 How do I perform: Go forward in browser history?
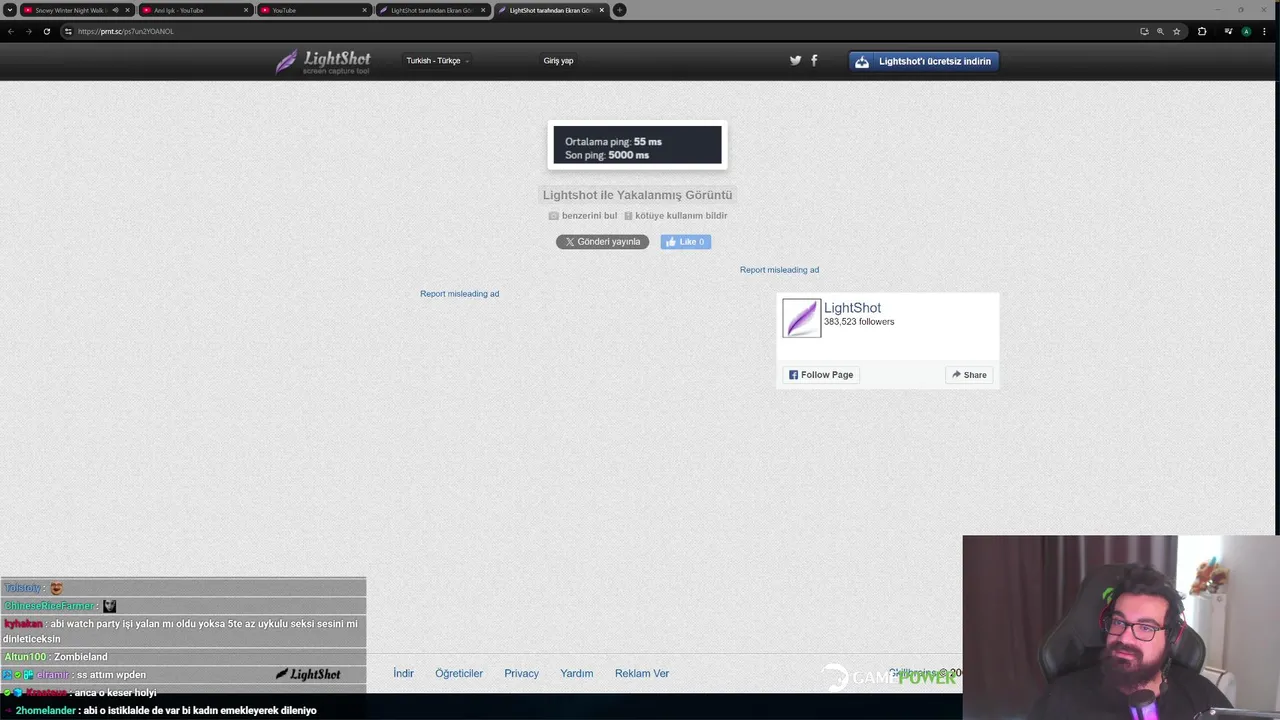(x=28, y=31)
